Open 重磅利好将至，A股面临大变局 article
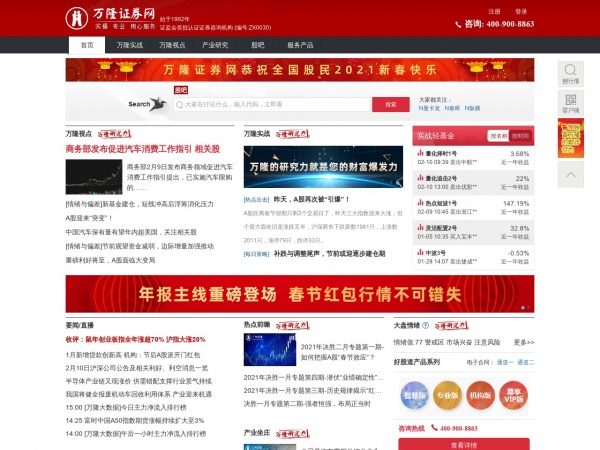This screenshot has width=600, height=450. [110, 260]
